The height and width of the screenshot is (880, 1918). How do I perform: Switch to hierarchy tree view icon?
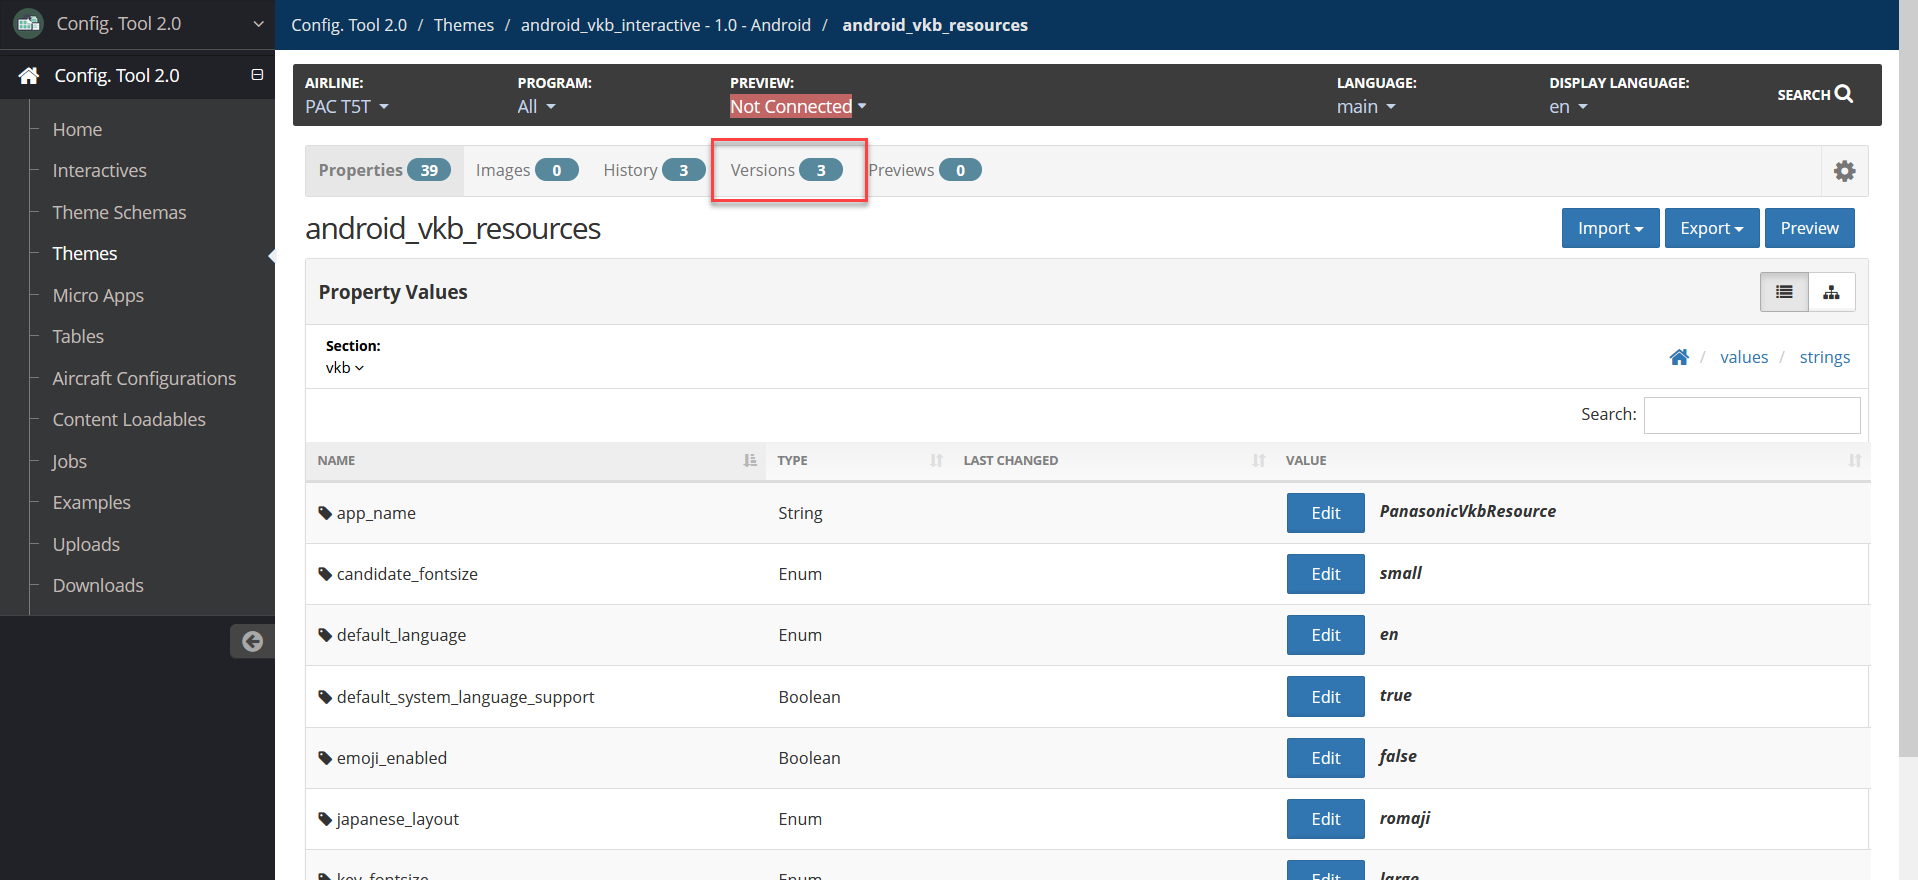(1831, 292)
